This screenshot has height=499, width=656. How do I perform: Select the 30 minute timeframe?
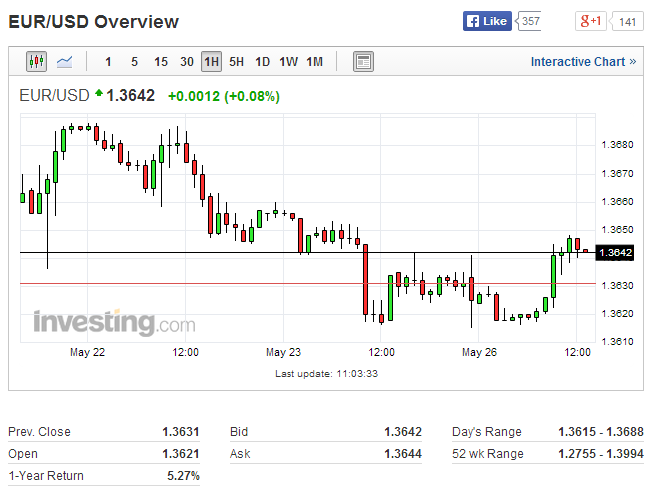(x=187, y=62)
